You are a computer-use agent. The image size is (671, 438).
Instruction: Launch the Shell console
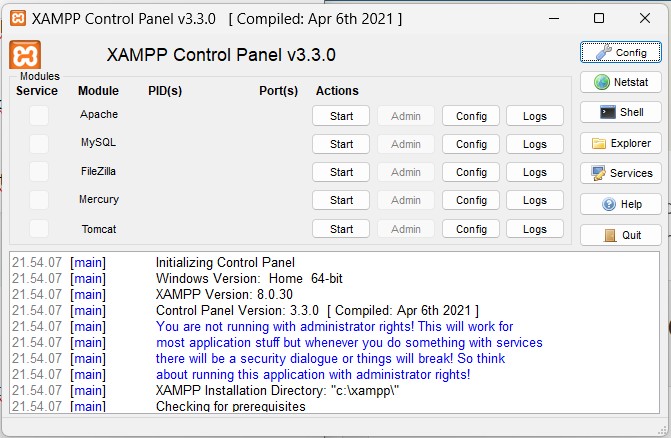(620, 112)
